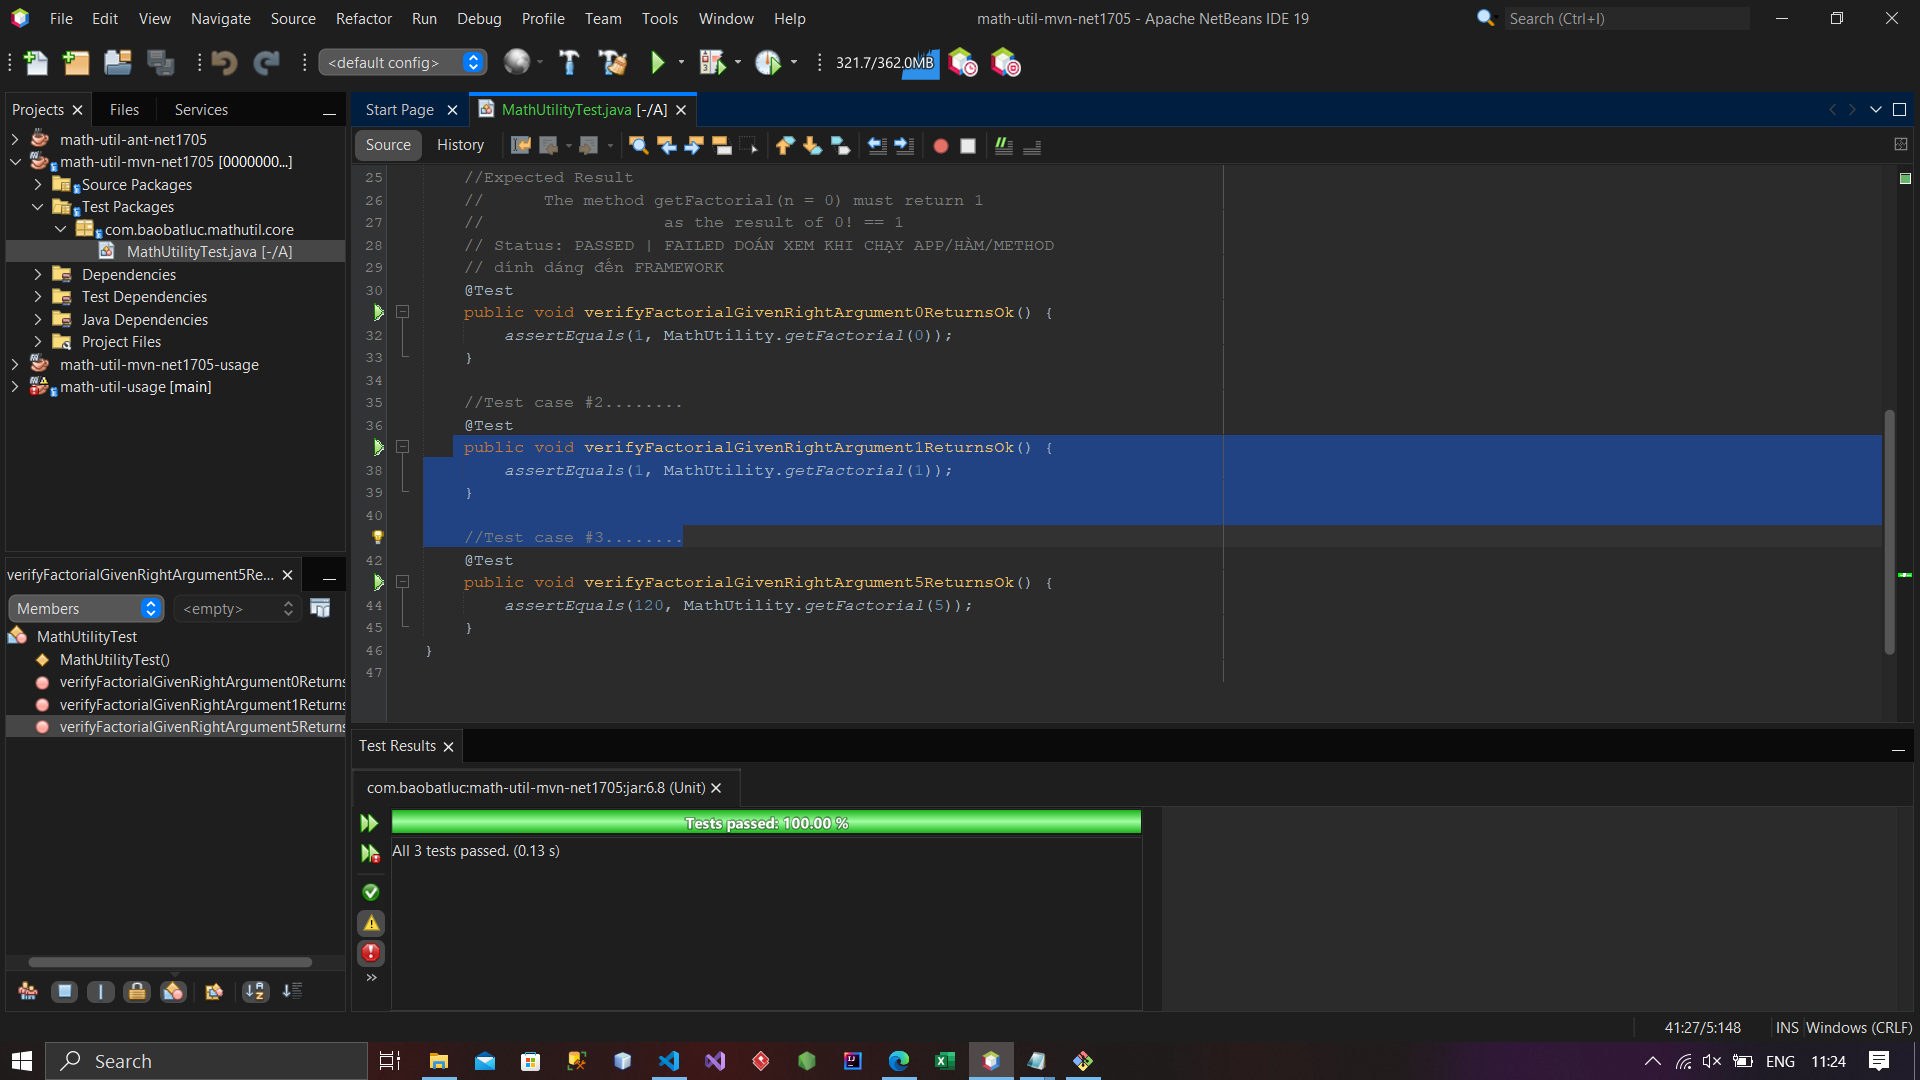The height and width of the screenshot is (1080, 1920).
Task: Switch to History view button
Action: 460,145
